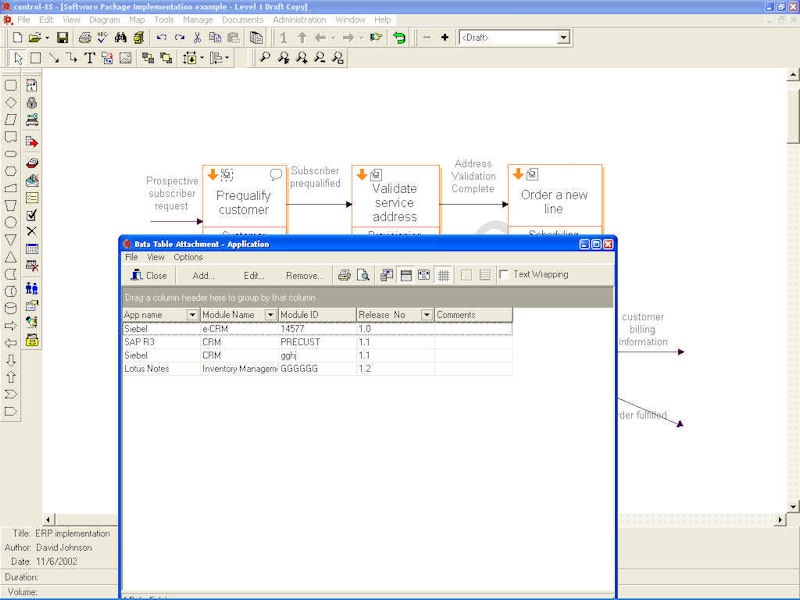This screenshot has width=800, height=600.
Task: Click the grid lines icon in the data table toolbar
Action: (x=444, y=276)
